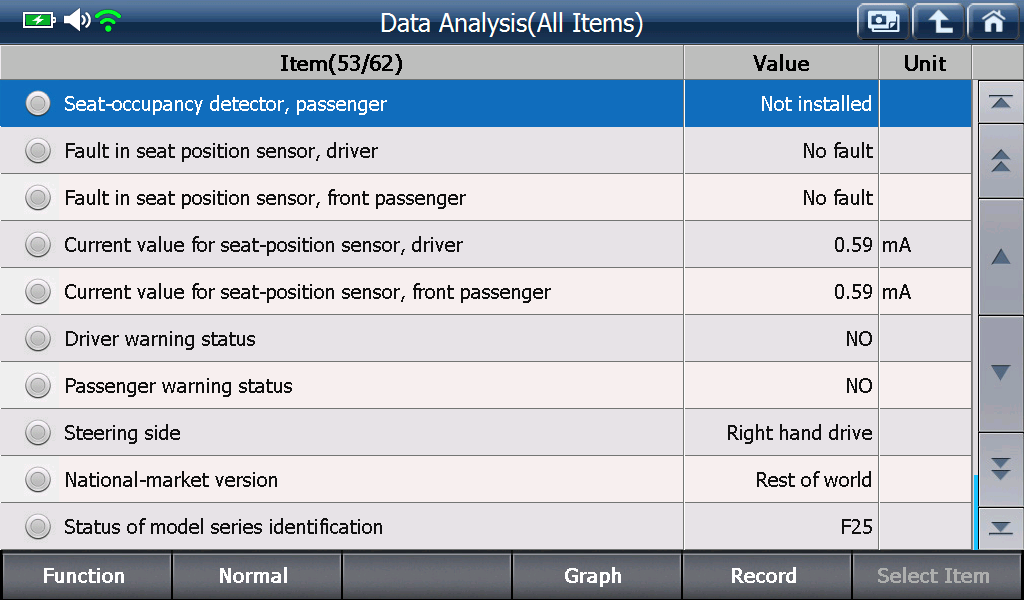Image resolution: width=1024 pixels, height=600 pixels.
Task: Click the Value column header
Action: (x=781, y=63)
